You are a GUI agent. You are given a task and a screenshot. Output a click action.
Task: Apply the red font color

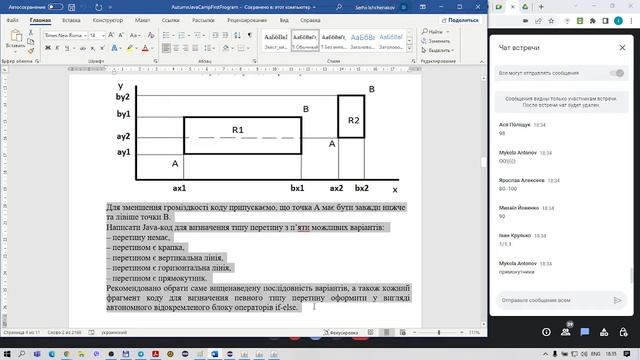click(x=145, y=48)
